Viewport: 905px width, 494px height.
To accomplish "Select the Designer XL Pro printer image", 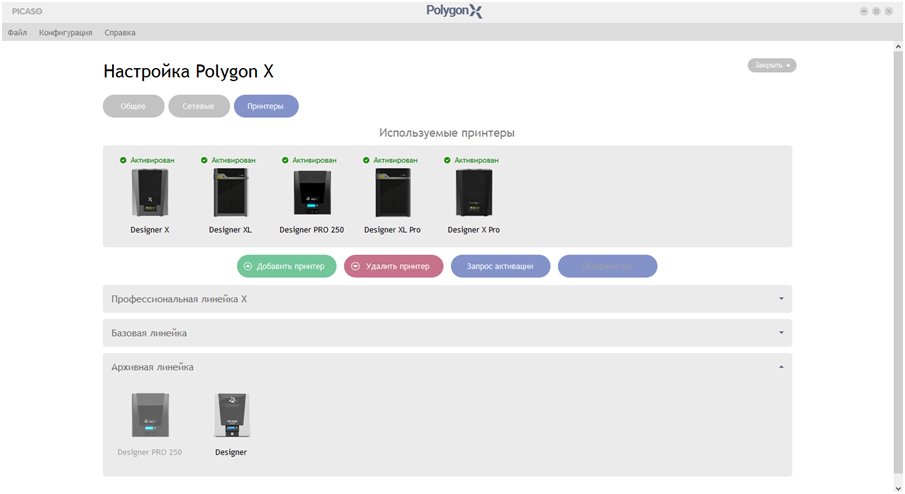I will (393, 192).
